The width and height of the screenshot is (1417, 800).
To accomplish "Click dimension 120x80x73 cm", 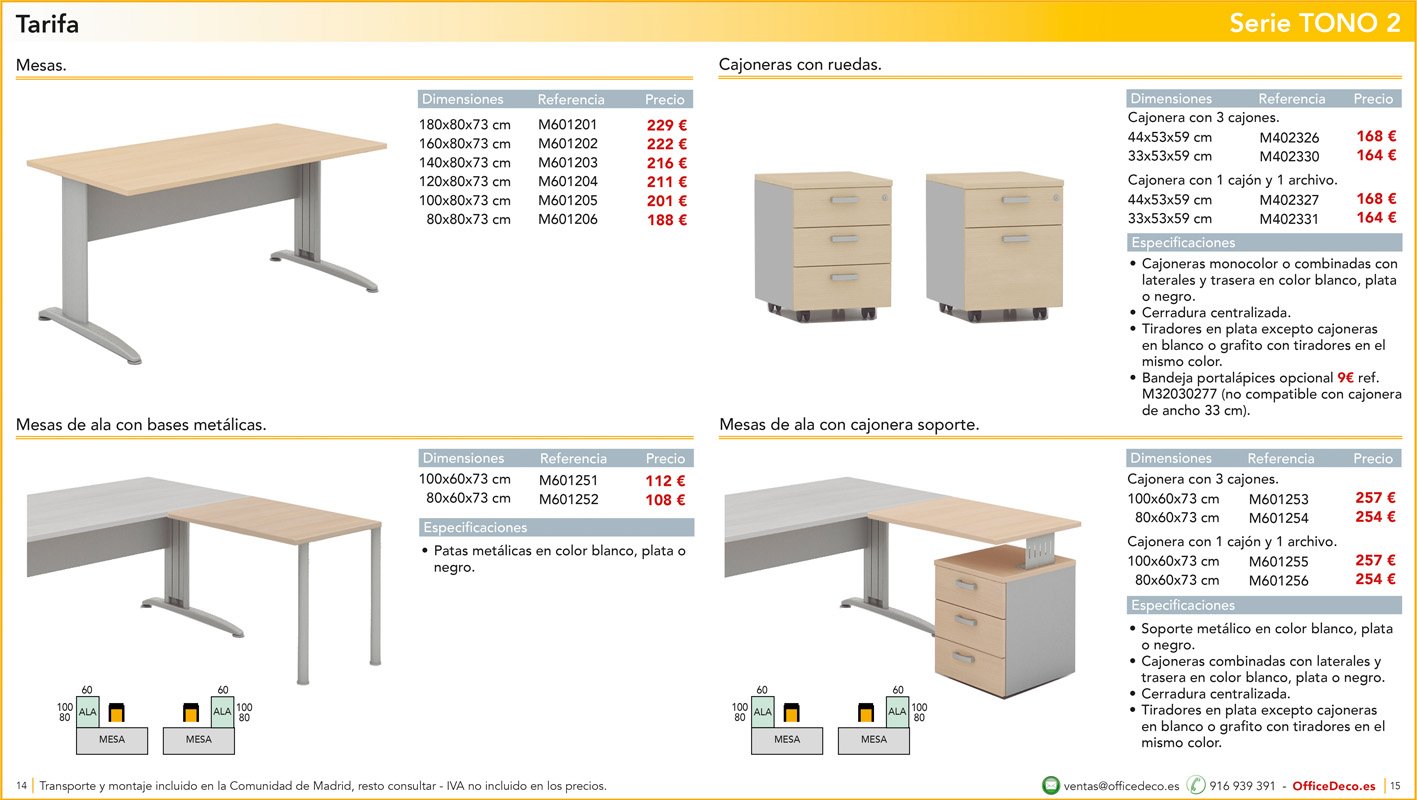I will pos(464,182).
